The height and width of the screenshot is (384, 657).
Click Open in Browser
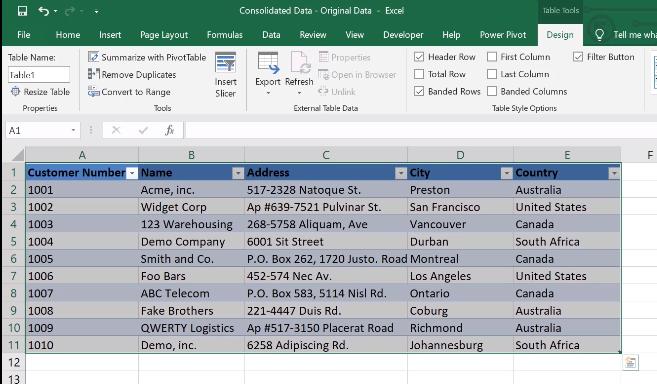(x=357, y=75)
